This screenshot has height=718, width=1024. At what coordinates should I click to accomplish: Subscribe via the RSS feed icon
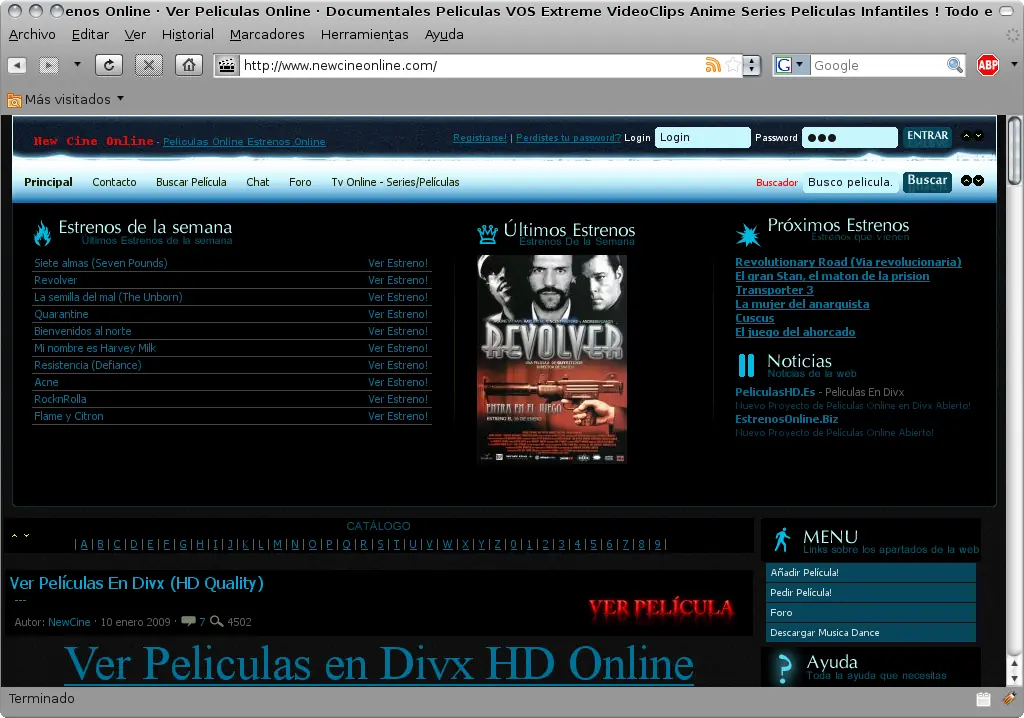tap(713, 65)
